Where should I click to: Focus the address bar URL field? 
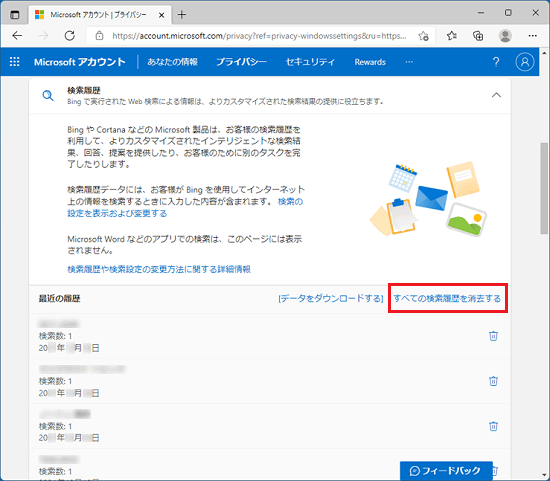pos(259,36)
